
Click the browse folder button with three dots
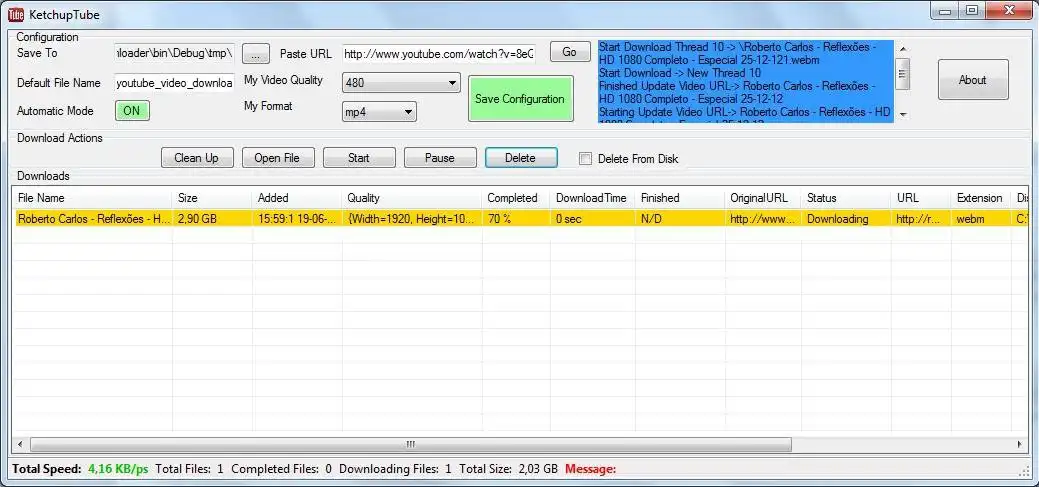click(x=256, y=53)
